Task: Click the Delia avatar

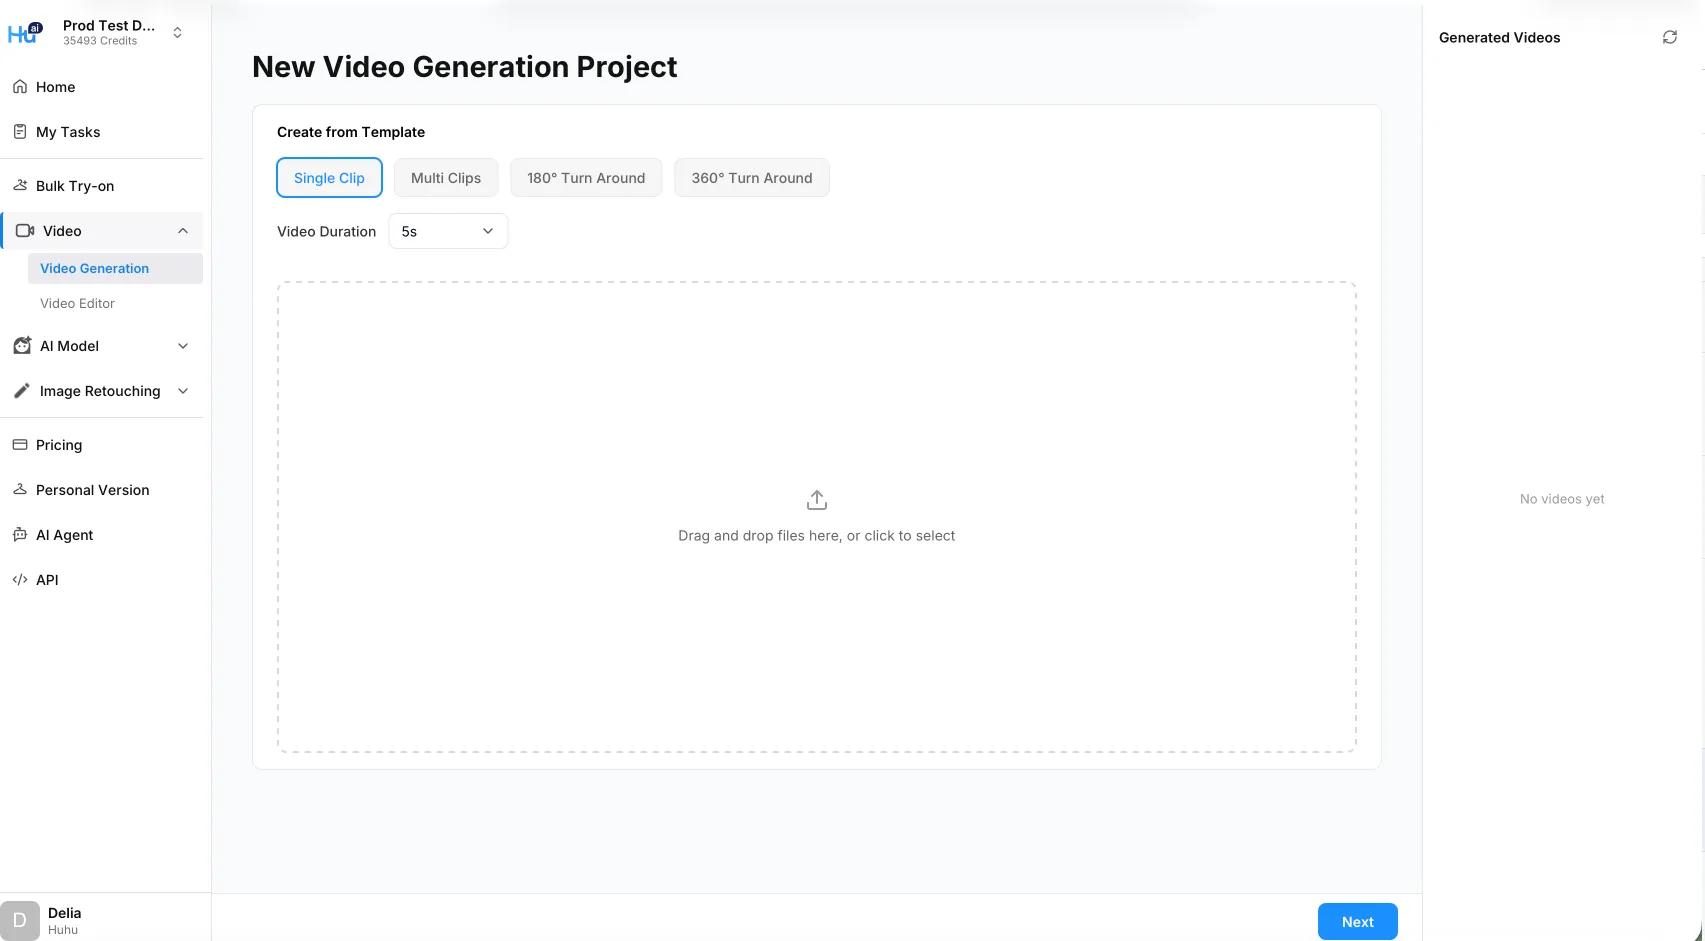Action: tap(20, 921)
